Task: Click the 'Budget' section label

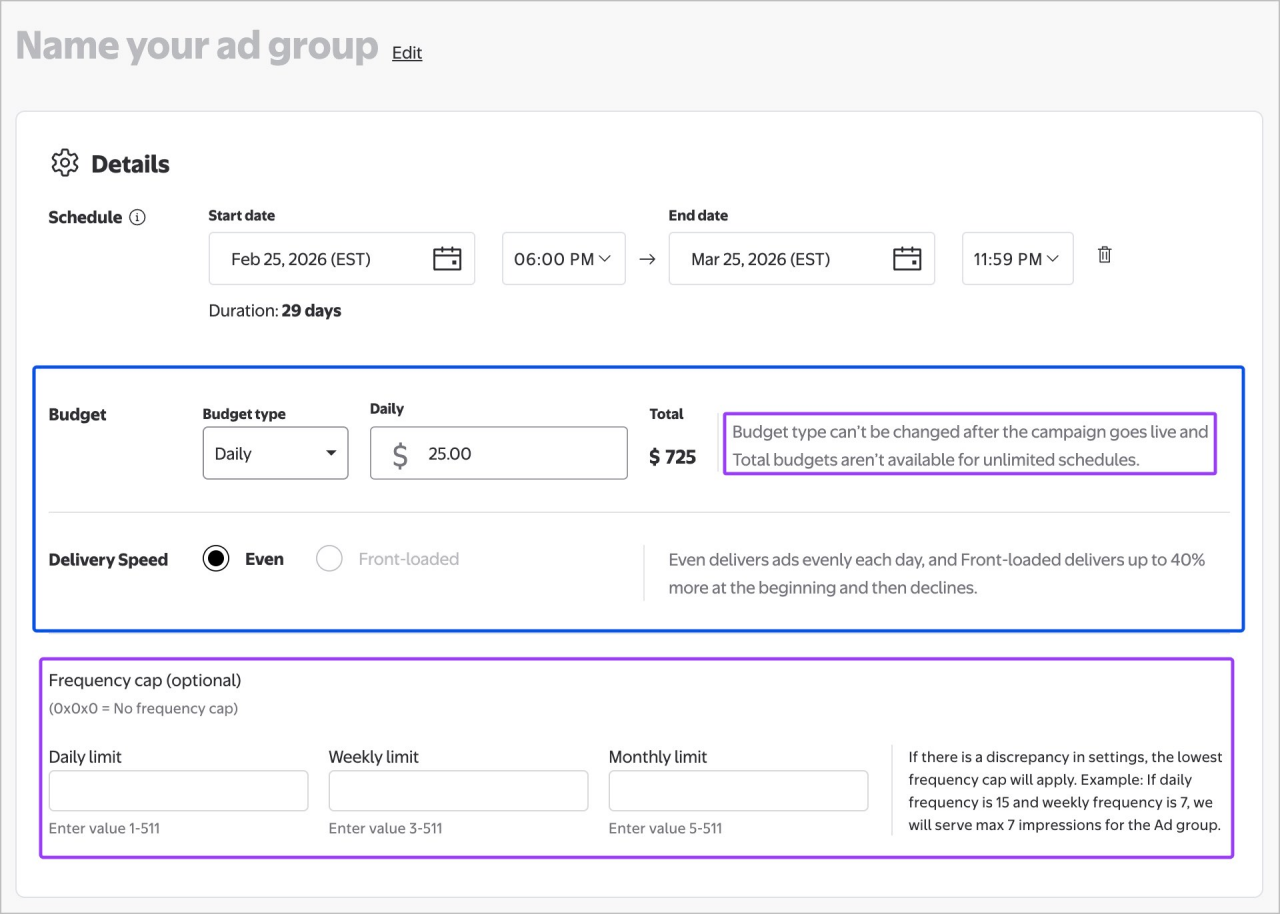Action: [77, 415]
